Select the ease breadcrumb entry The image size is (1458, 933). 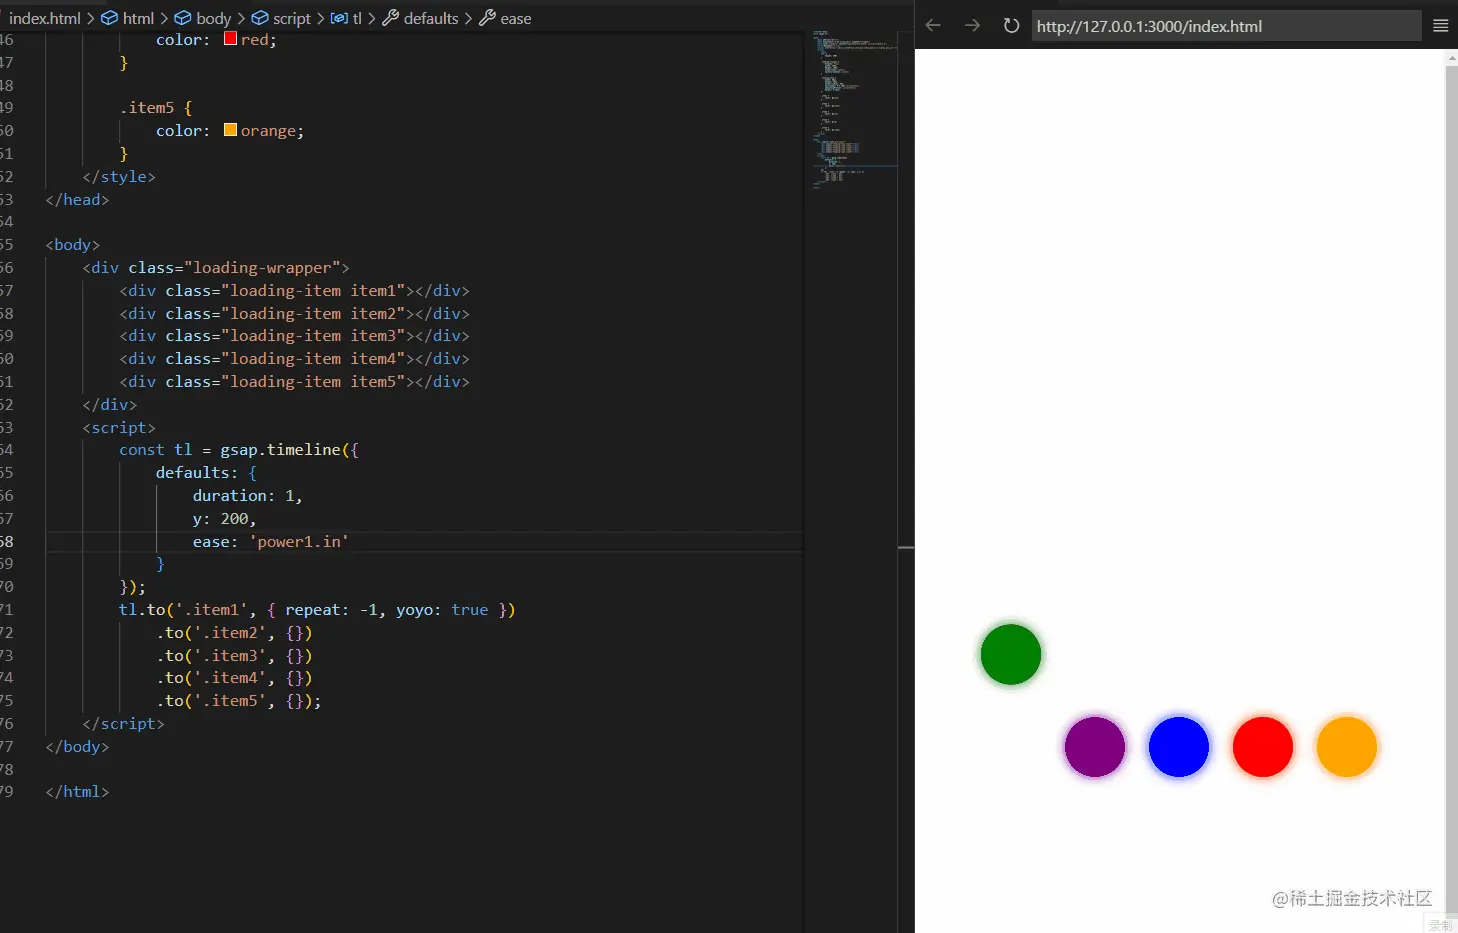tap(515, 18)
